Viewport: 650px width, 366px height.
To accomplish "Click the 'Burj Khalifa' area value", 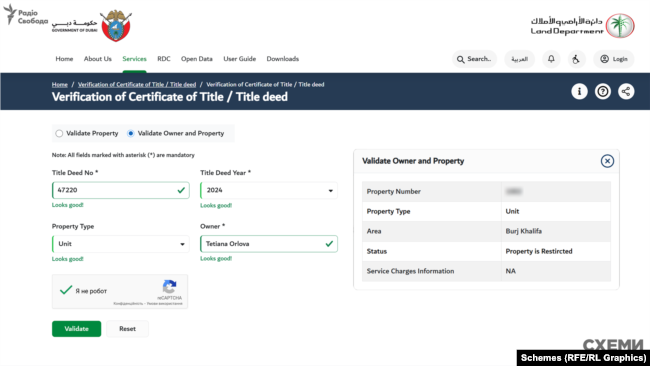I will pos(524,231).
